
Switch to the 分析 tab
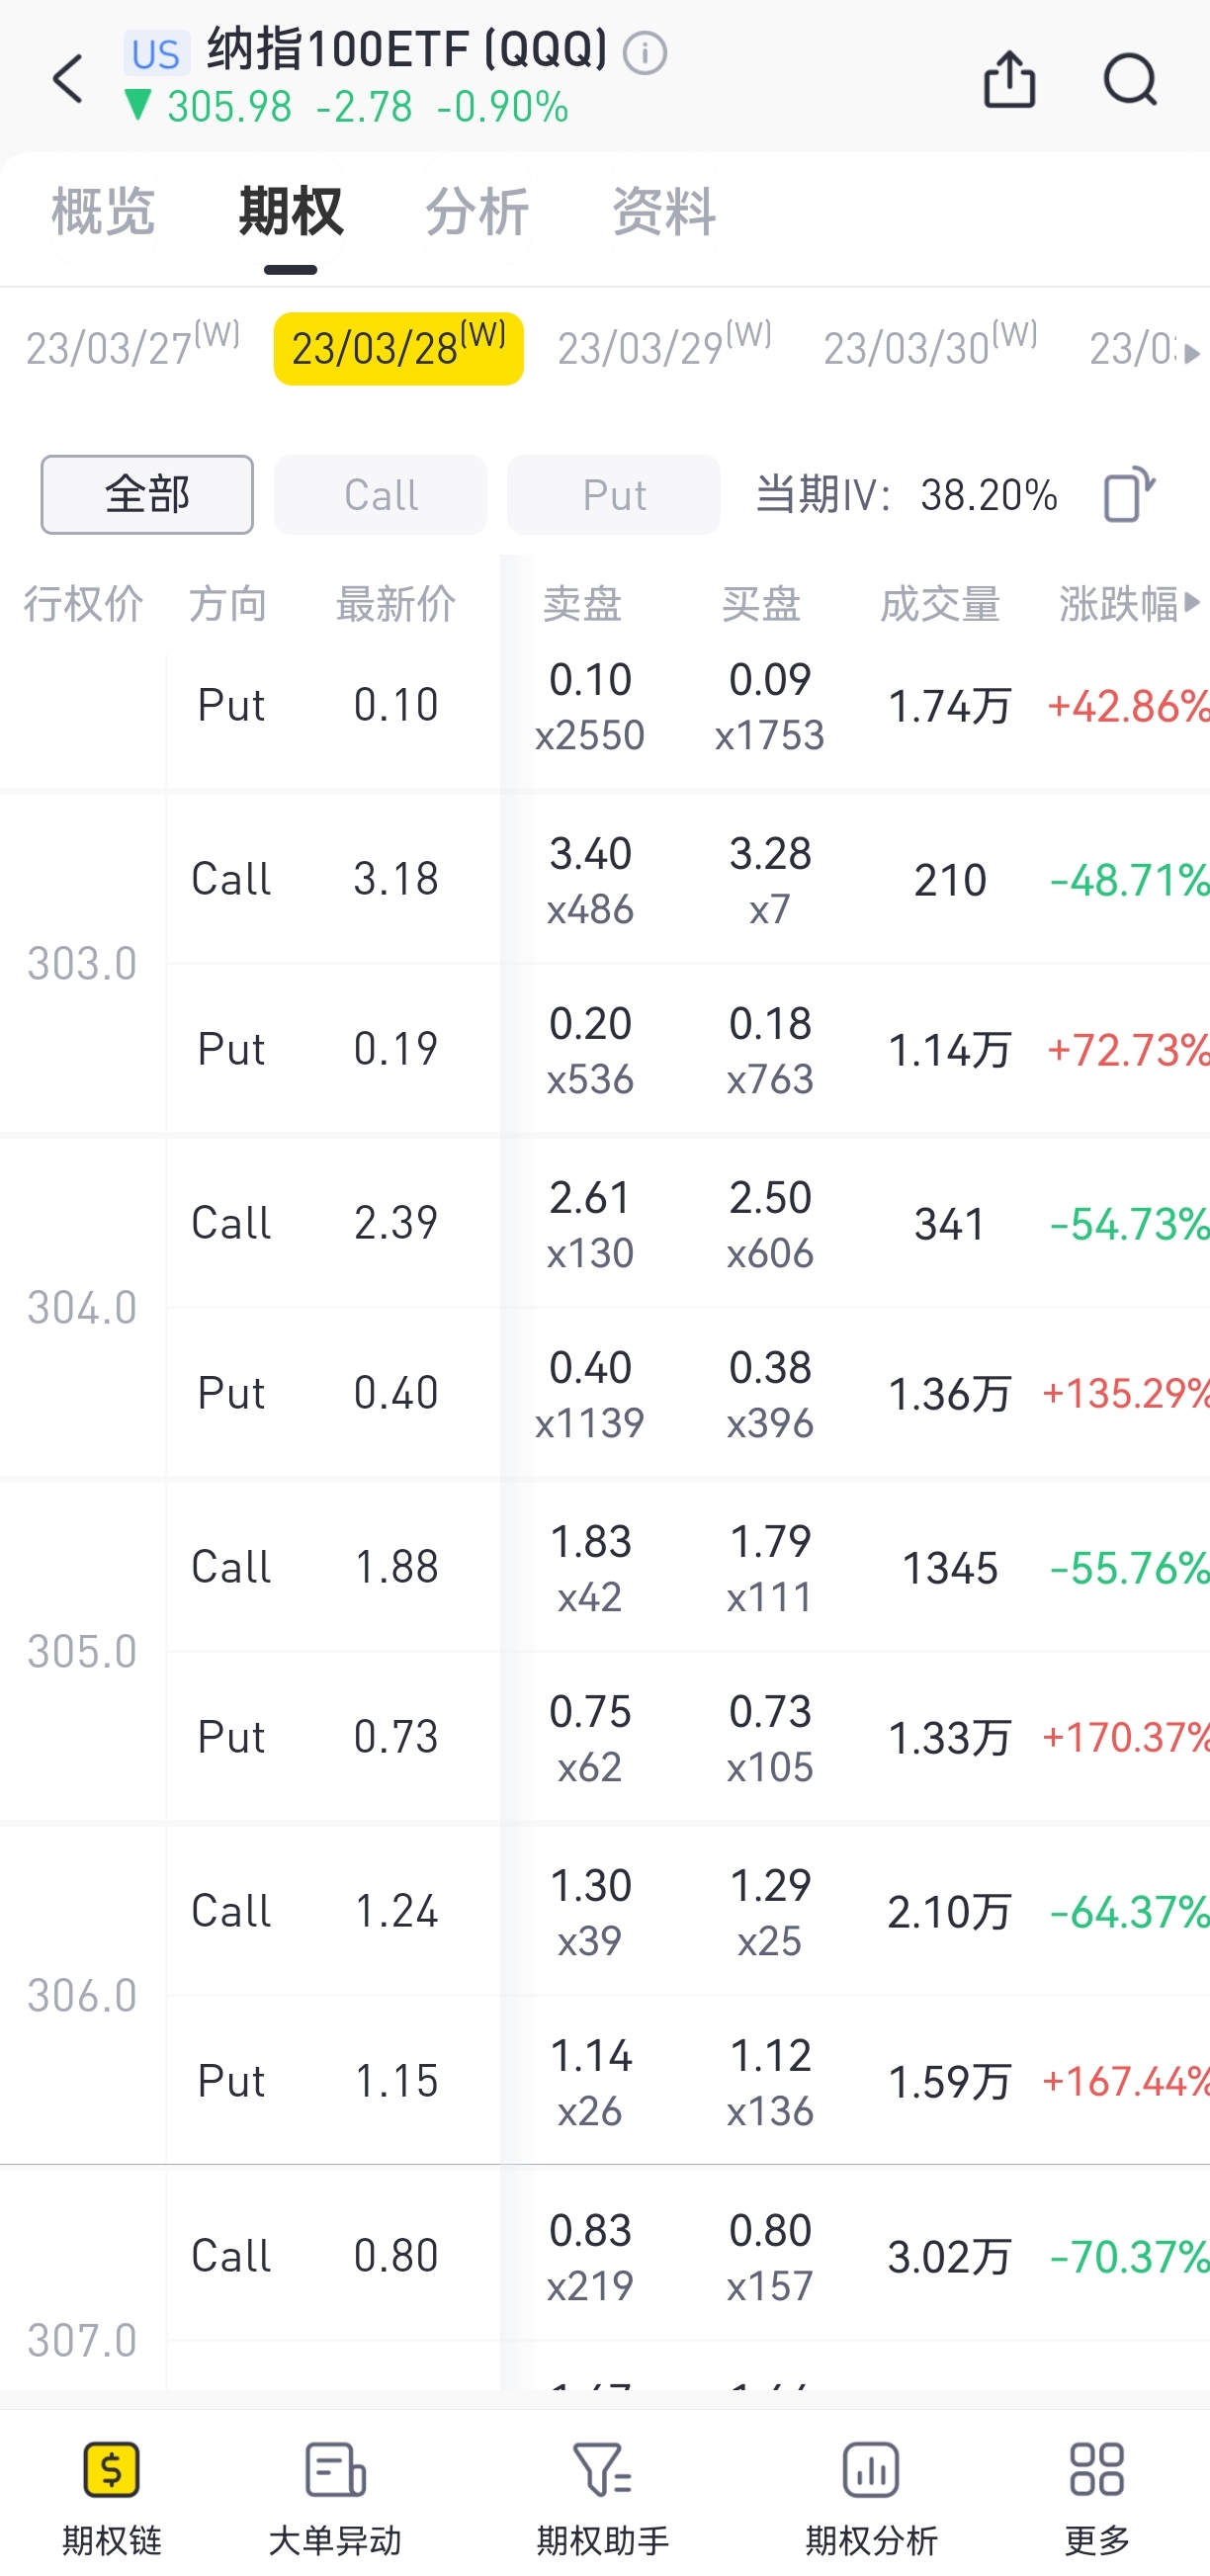477,211
